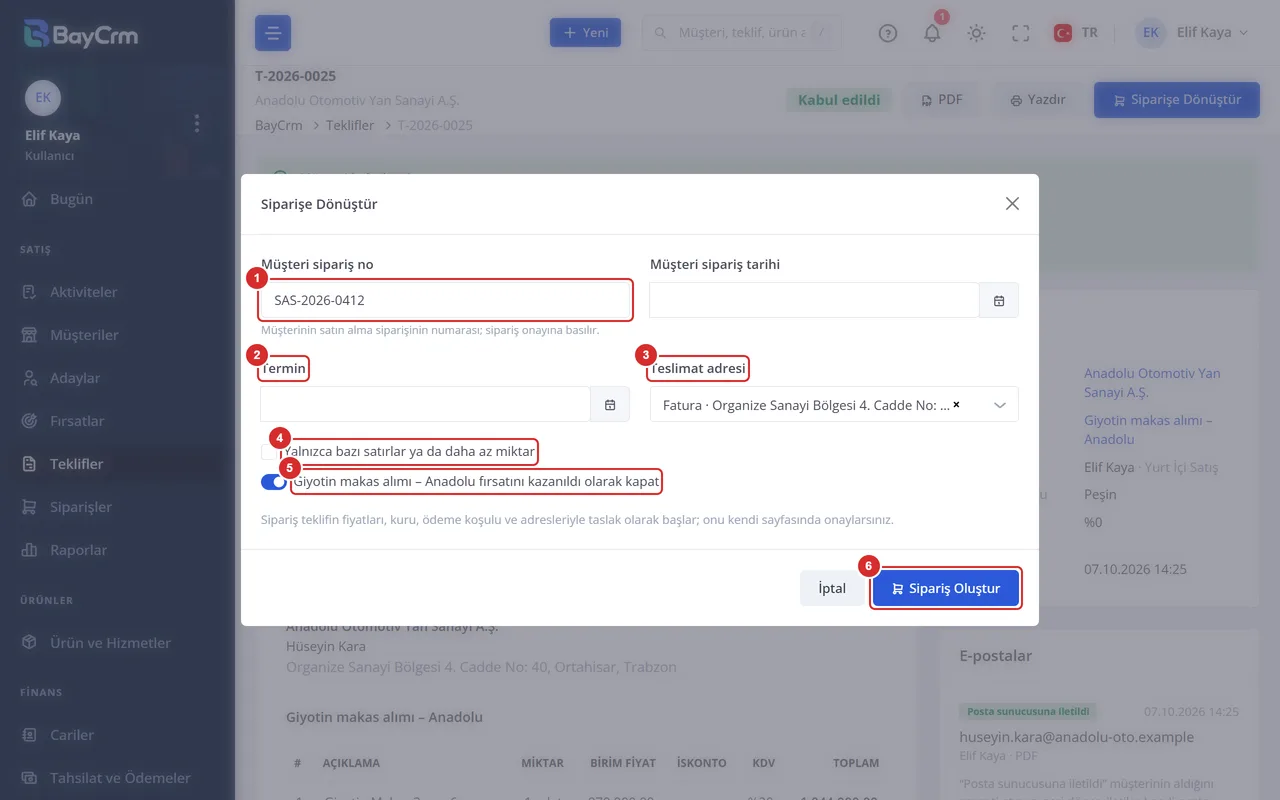The image size is (1280, 800).
Task: Expand the Teslimat adresi dropdown
Action: point(1000,405)
